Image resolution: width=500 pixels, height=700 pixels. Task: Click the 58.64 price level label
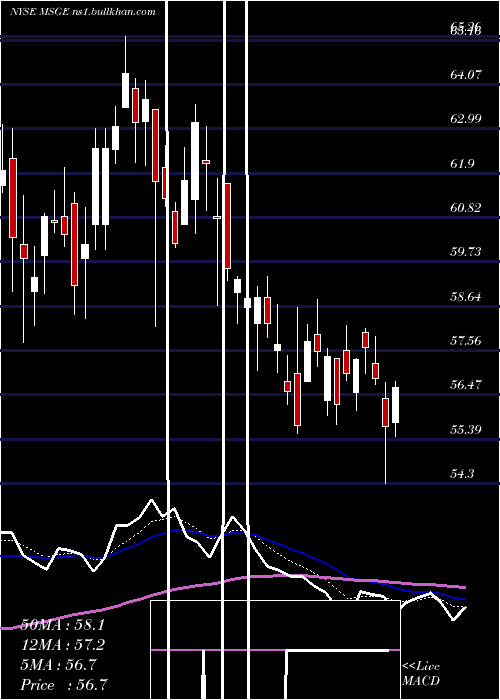[x=466, y=296]
